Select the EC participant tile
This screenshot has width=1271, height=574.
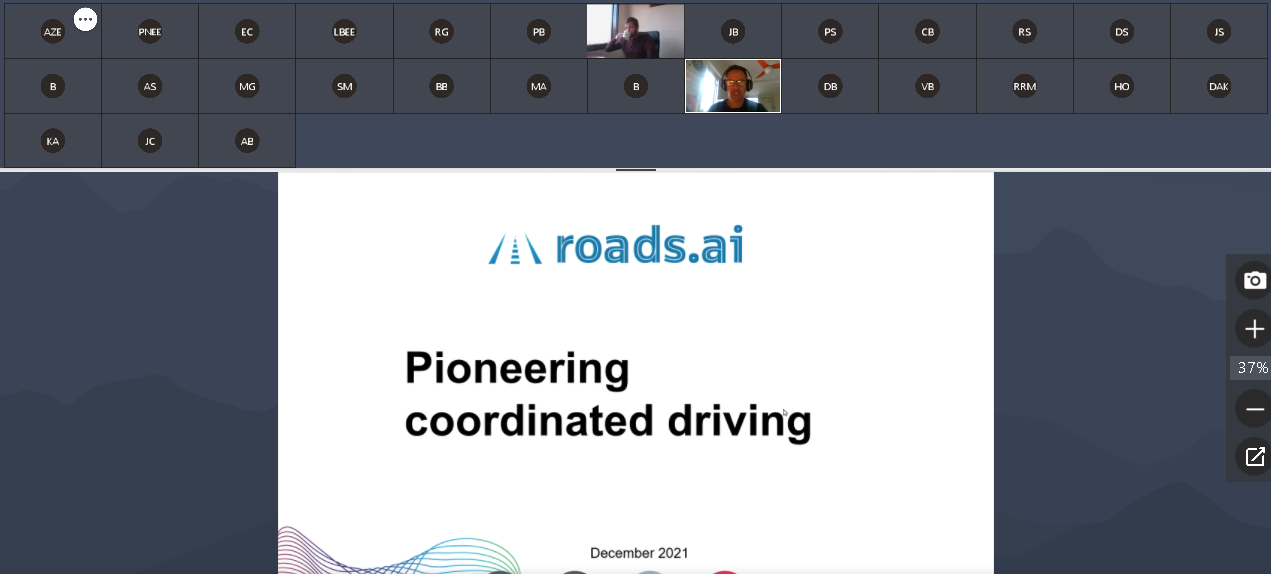(247, 31)
